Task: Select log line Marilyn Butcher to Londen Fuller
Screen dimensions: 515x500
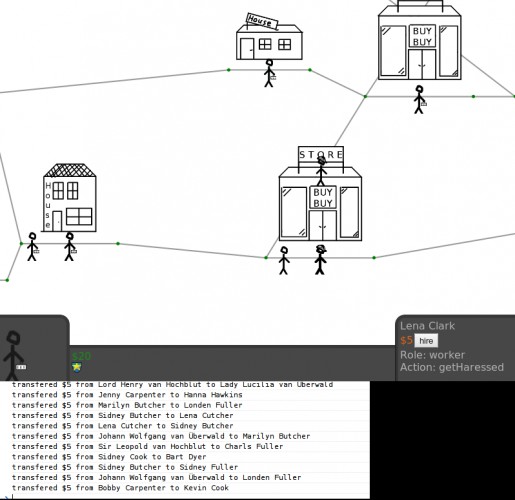Action: click(127, 405)
